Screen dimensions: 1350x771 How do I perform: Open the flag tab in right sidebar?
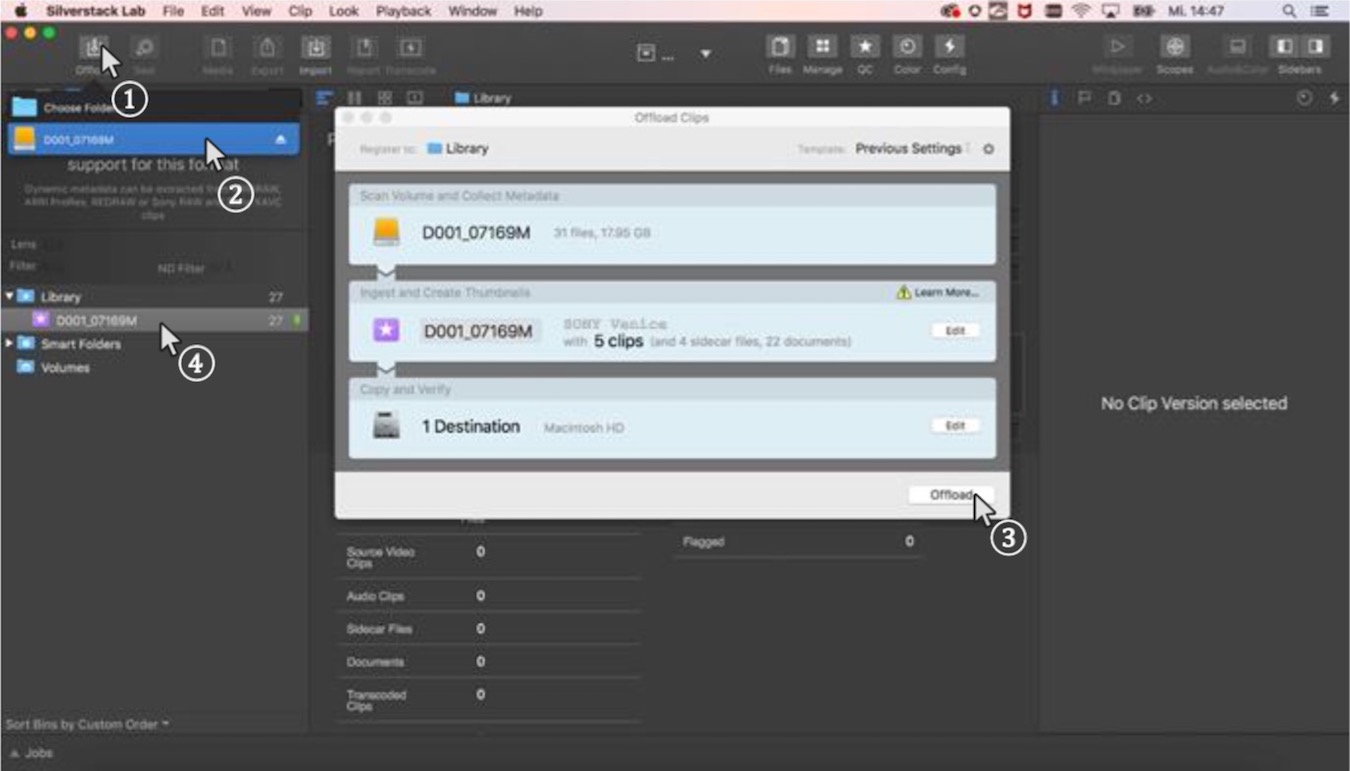(1084, 98)
